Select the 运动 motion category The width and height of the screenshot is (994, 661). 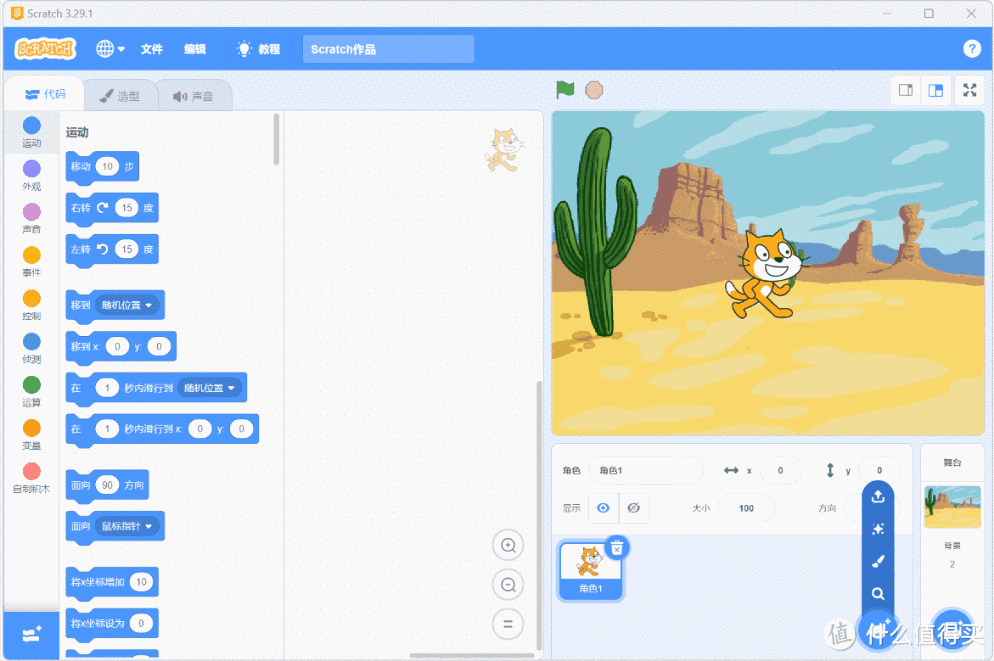pos(31,132)
